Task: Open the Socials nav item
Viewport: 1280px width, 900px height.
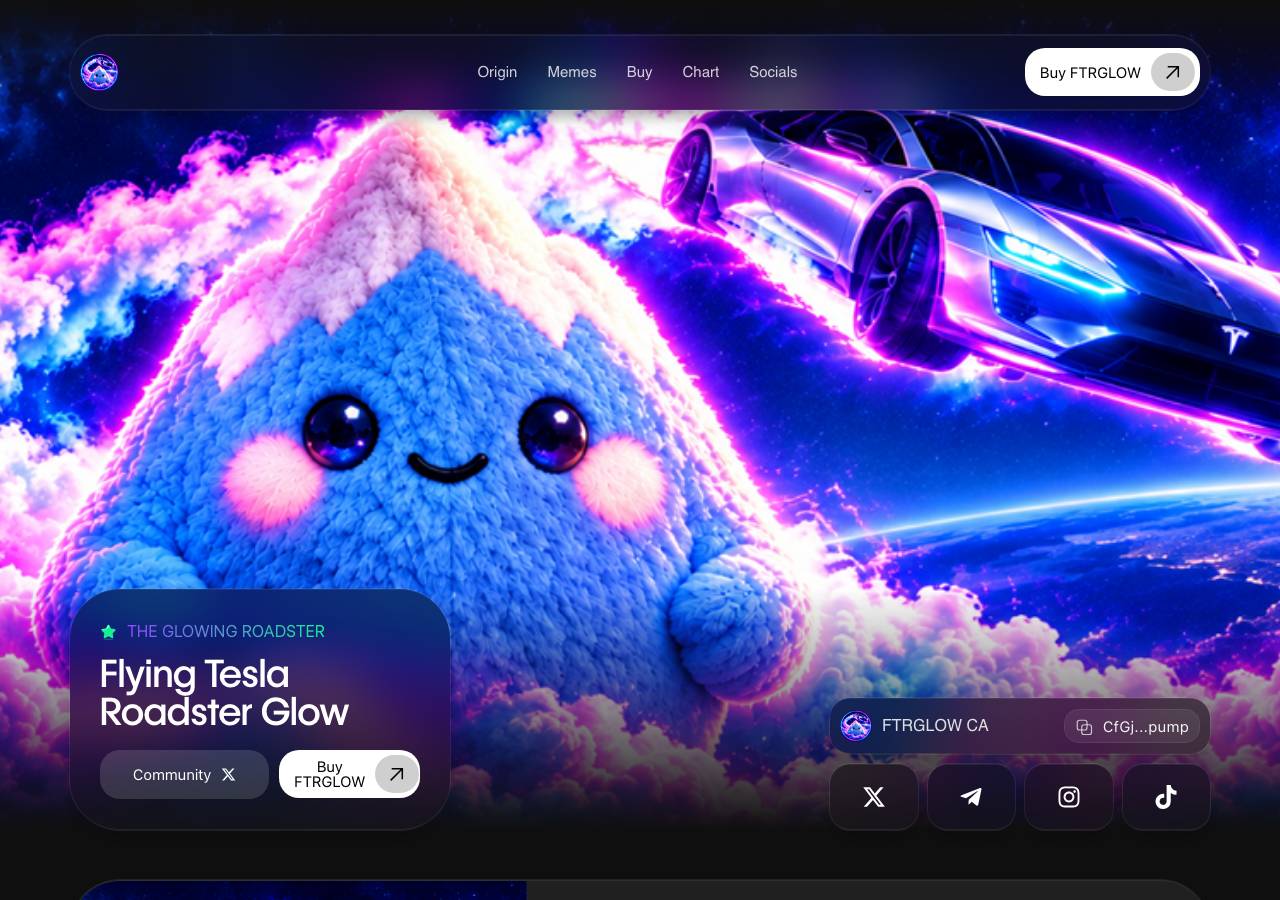Action: [x=773, y=72]
